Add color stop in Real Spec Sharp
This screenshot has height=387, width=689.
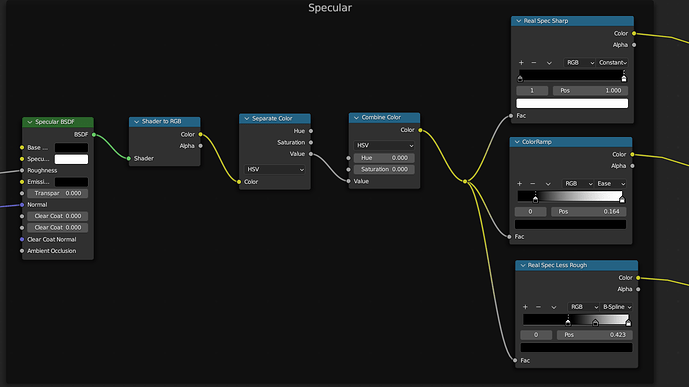point(521,63)
